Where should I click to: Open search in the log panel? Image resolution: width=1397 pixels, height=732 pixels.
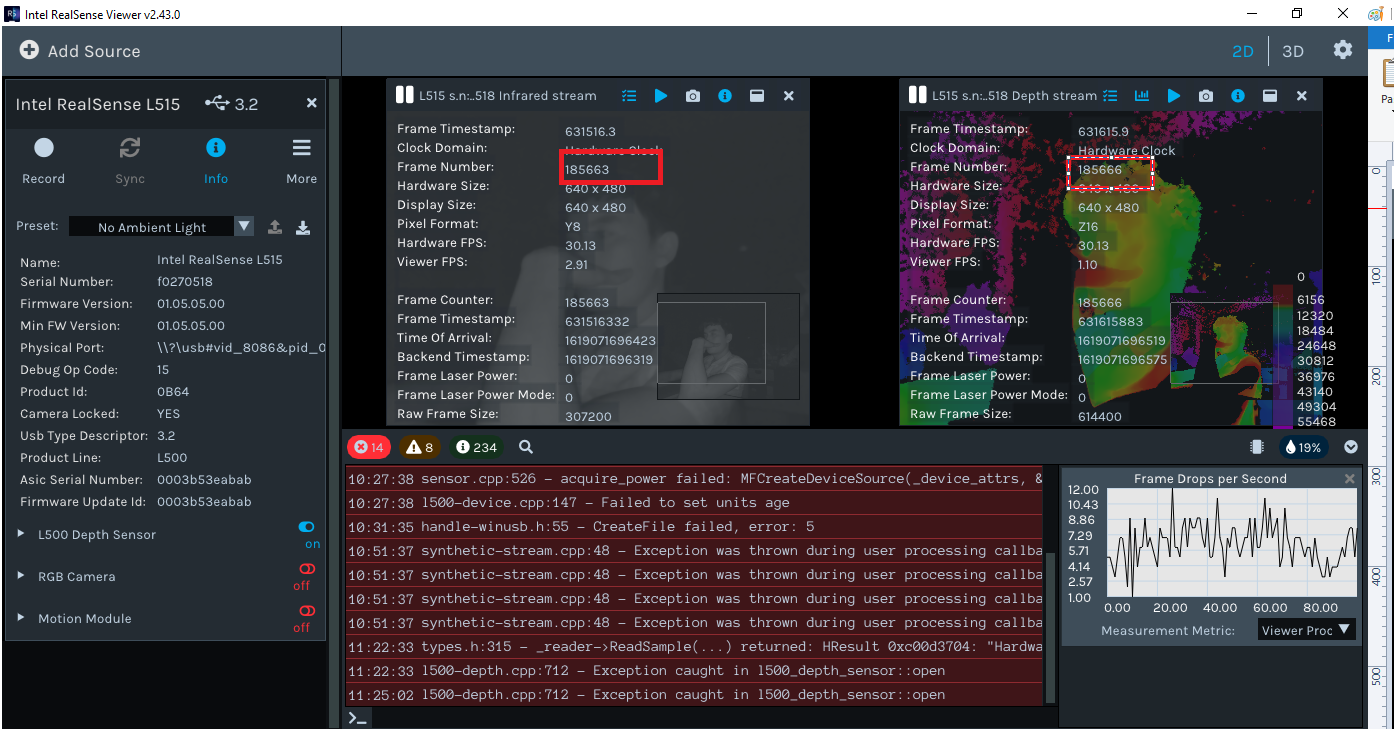click(x=525, y=447)
